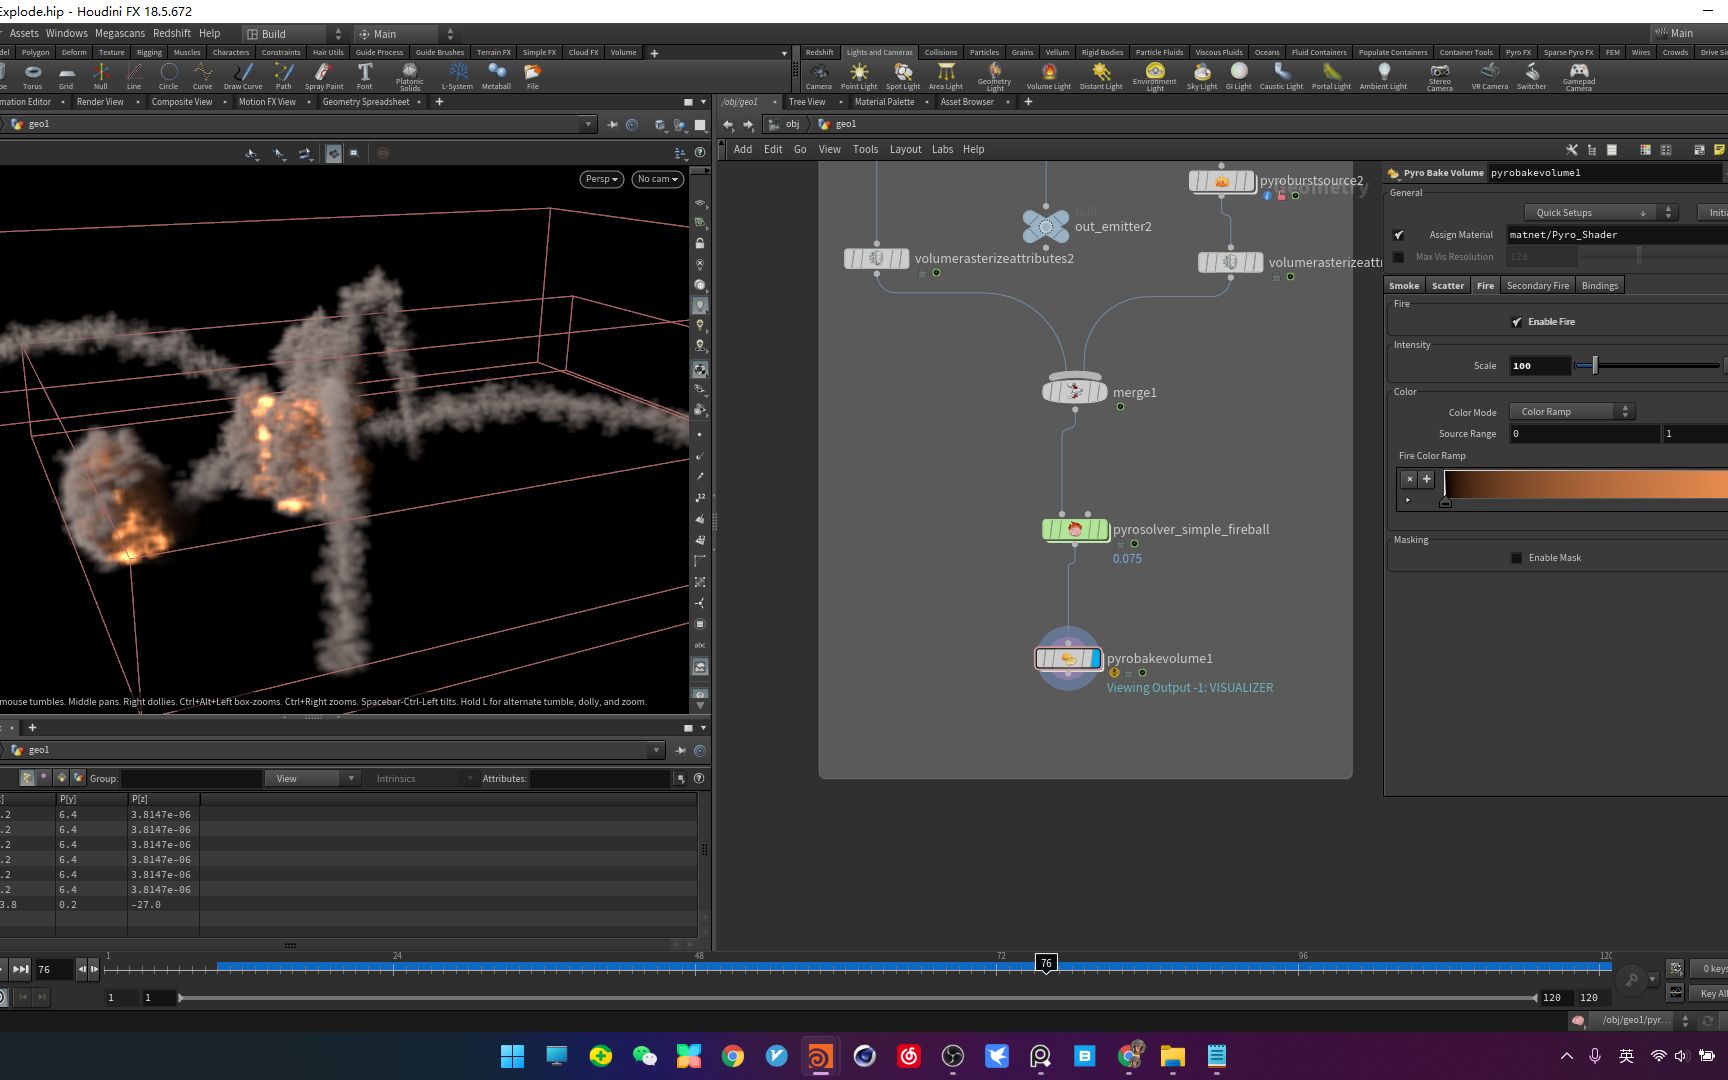Toggle the Enable Fire checkbox
The height and width of the screenshot is (1080, 1728).
click(1517, 322)
